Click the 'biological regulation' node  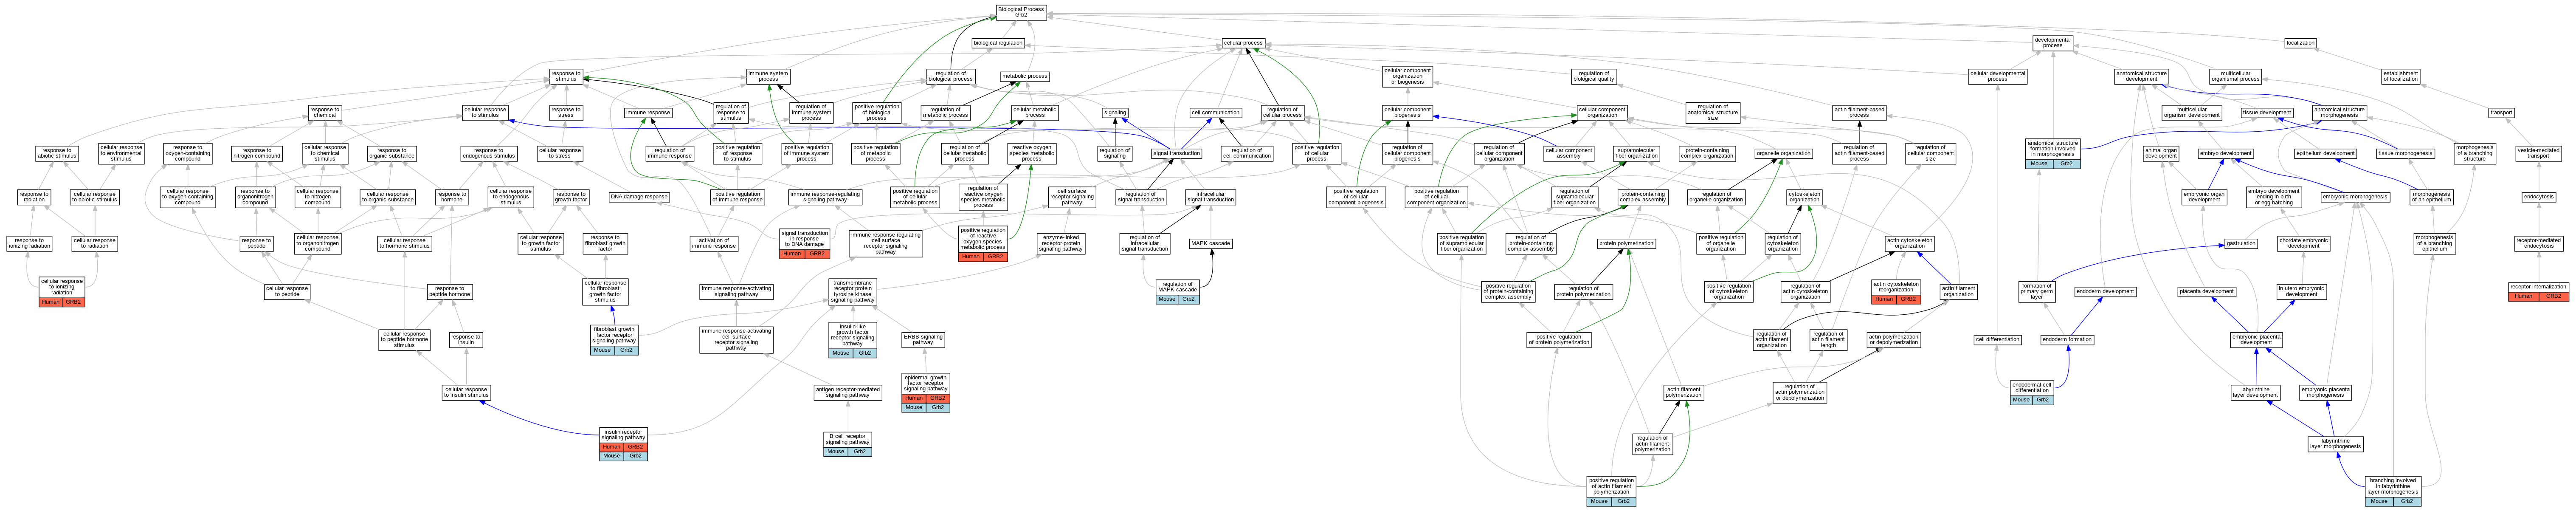coord(998,43)
